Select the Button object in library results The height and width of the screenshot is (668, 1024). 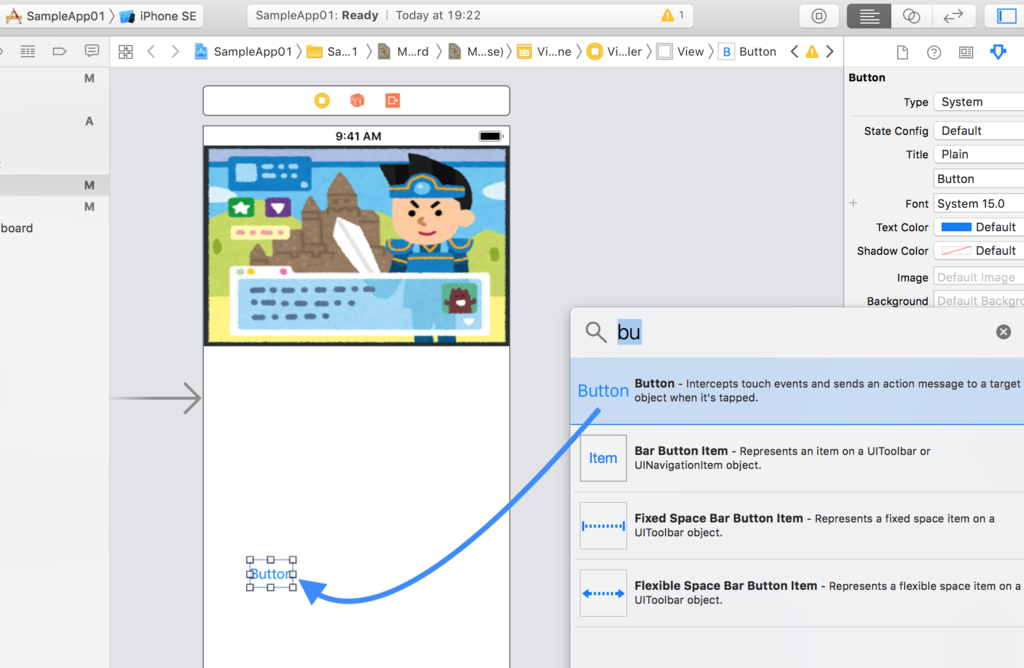797,390
